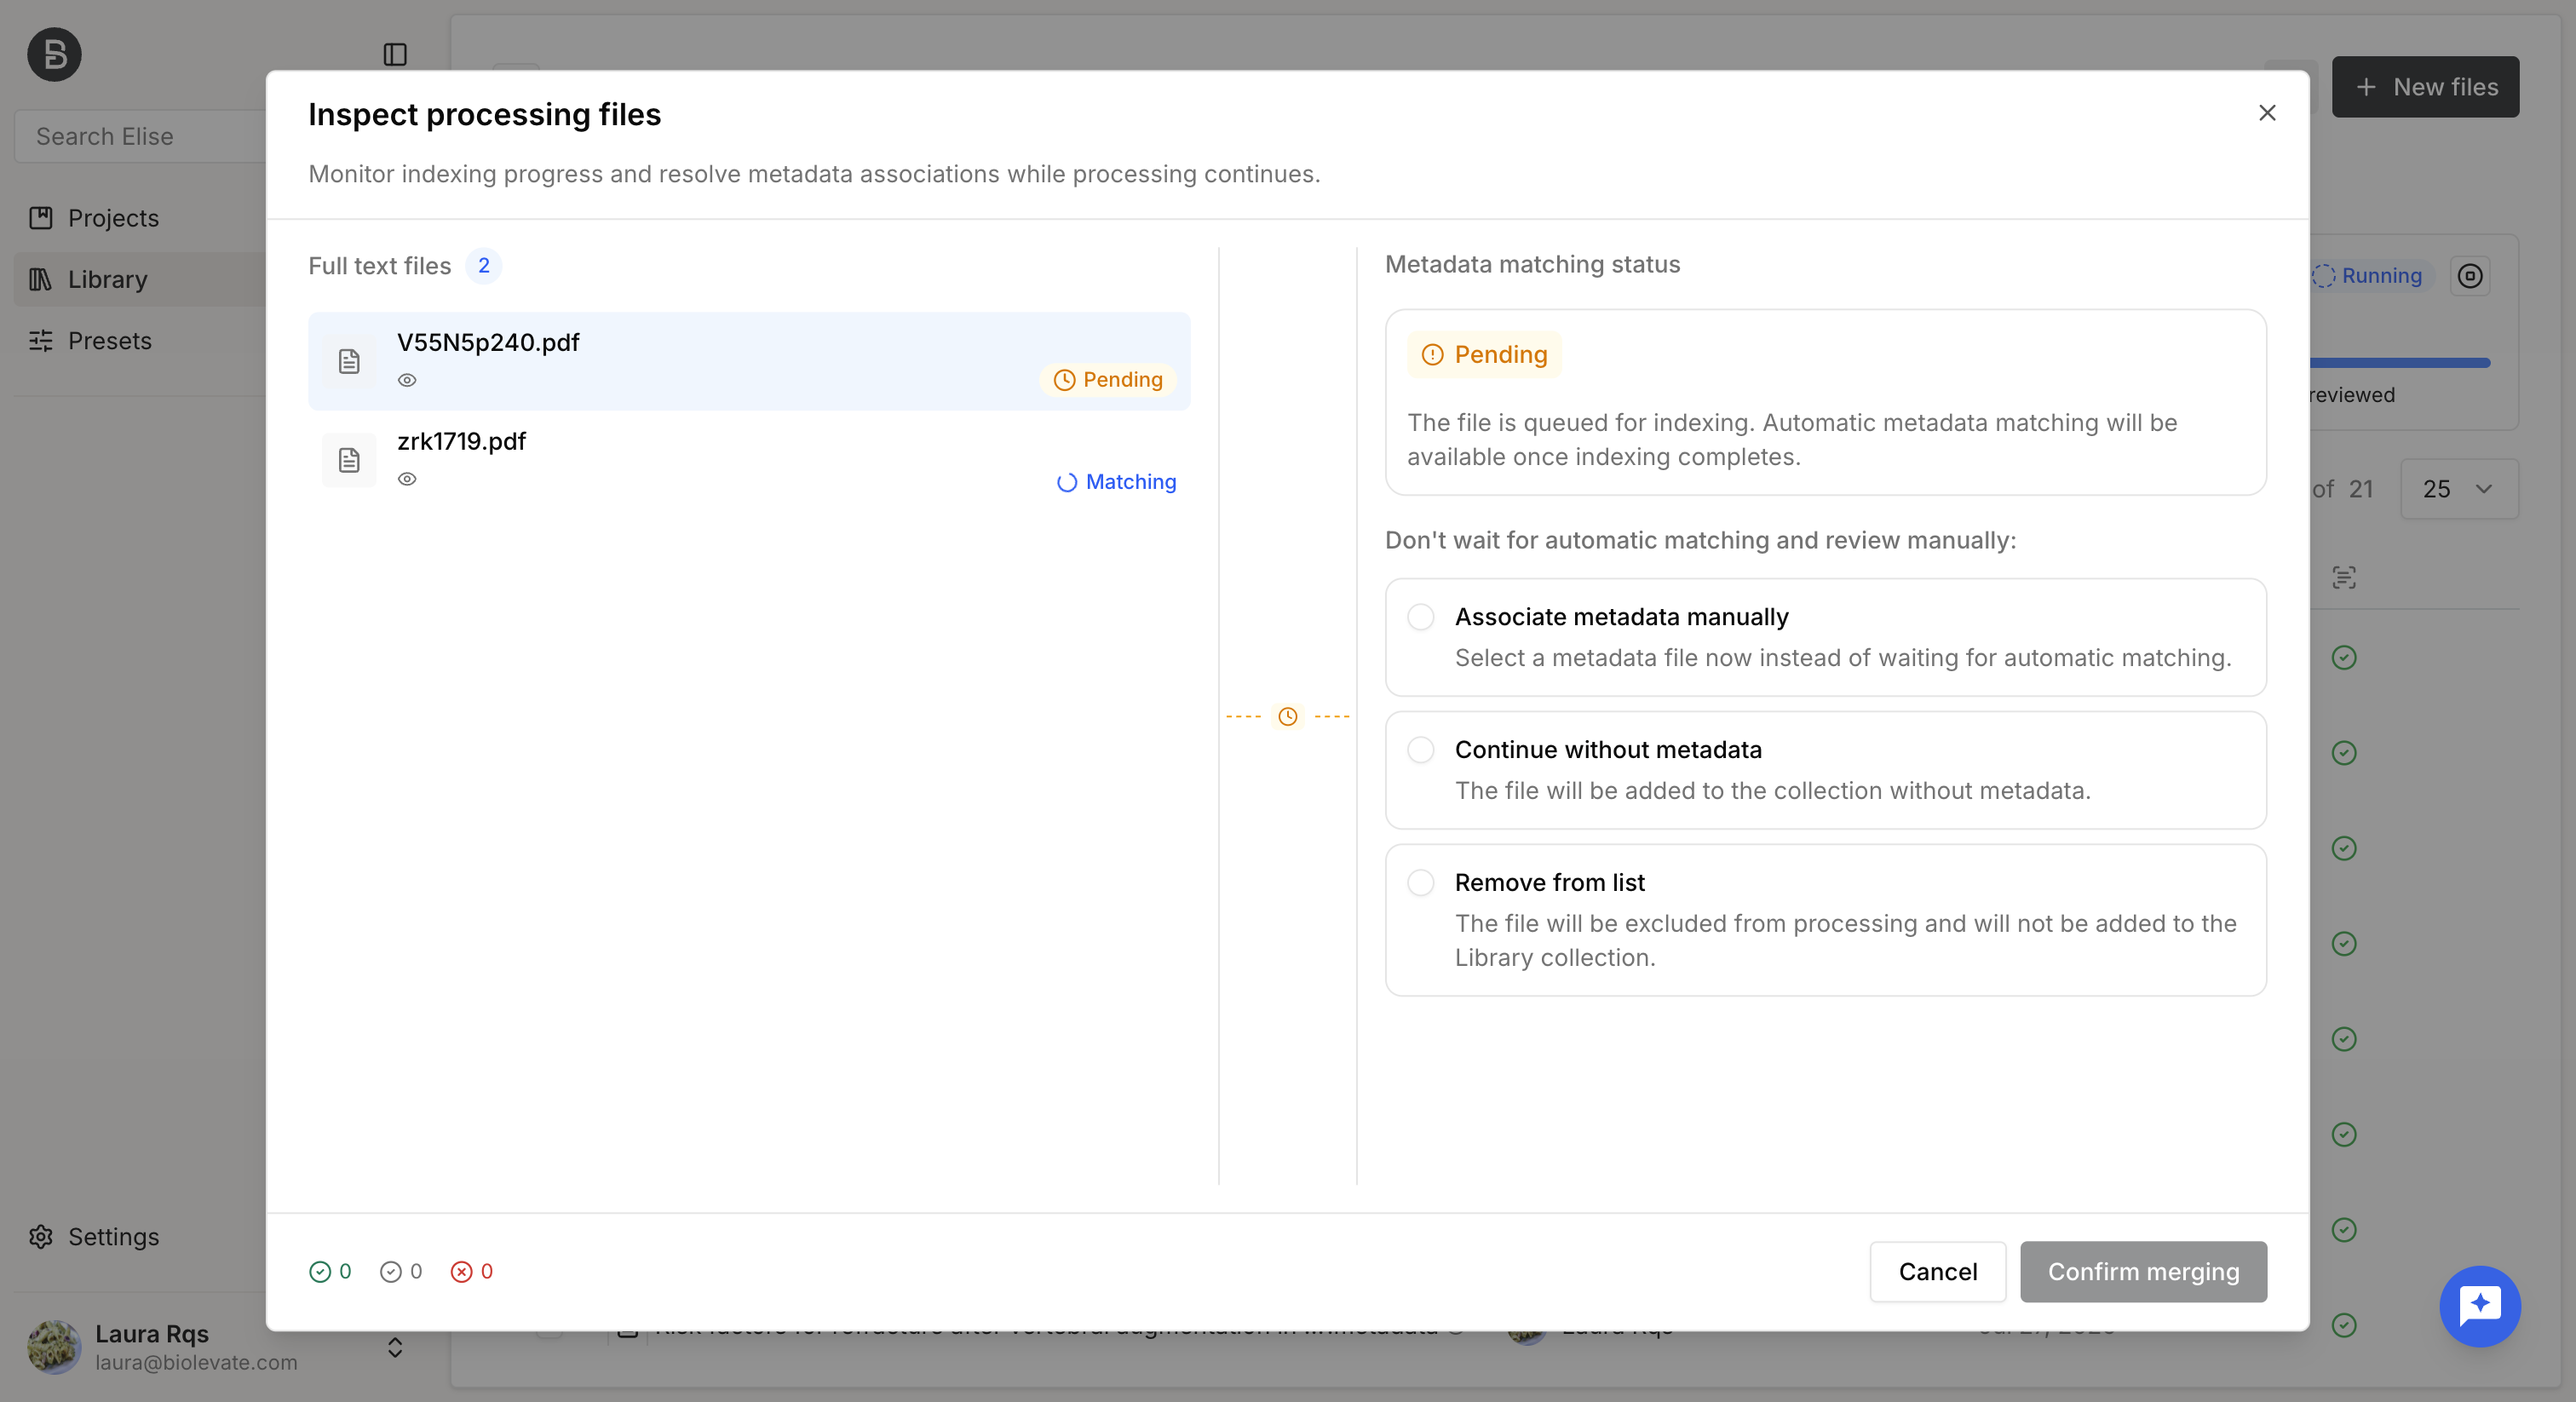The image size is (2576, 1402).
Task: Preview zrk1719.pdf with eye icon
Action: click(407, 479)
